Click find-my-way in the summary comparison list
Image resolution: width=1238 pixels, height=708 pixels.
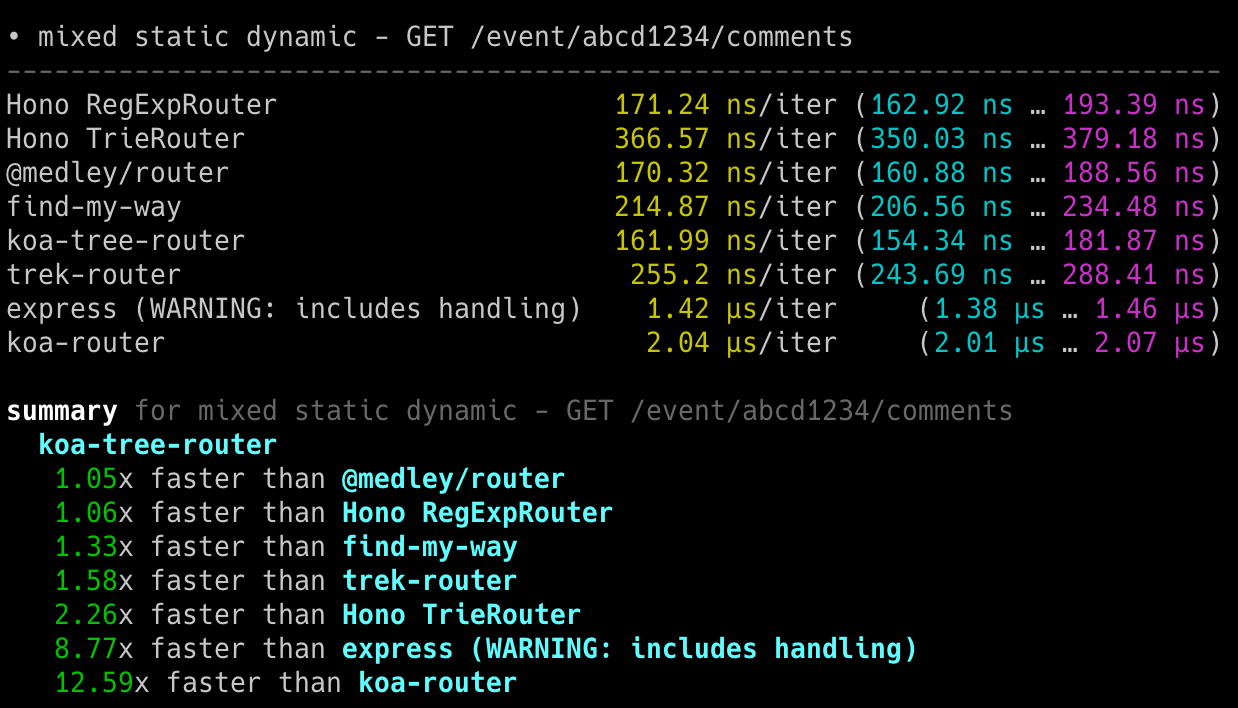pos(430,547)
